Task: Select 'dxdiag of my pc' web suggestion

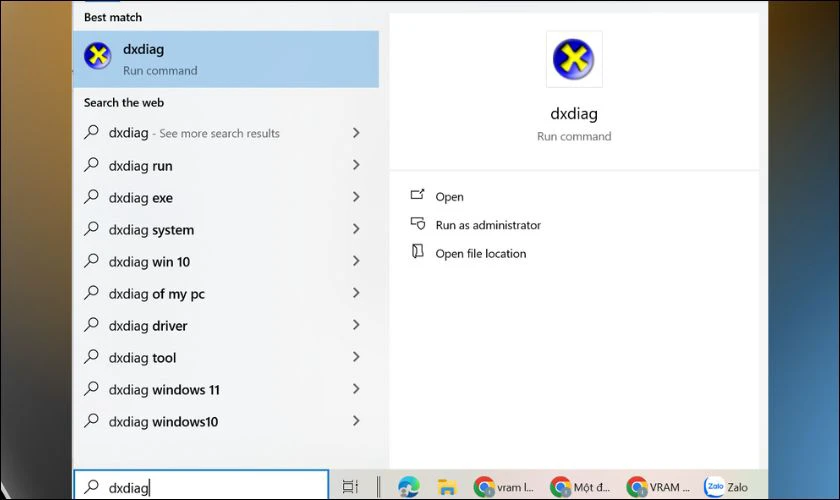Action: click(x=156, y=294)
